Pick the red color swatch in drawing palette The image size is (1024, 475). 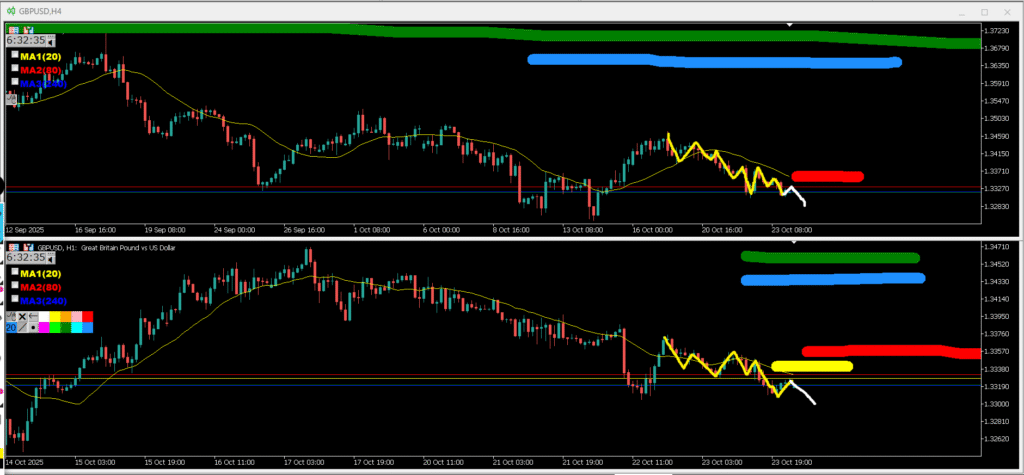(x=88, y=315)
